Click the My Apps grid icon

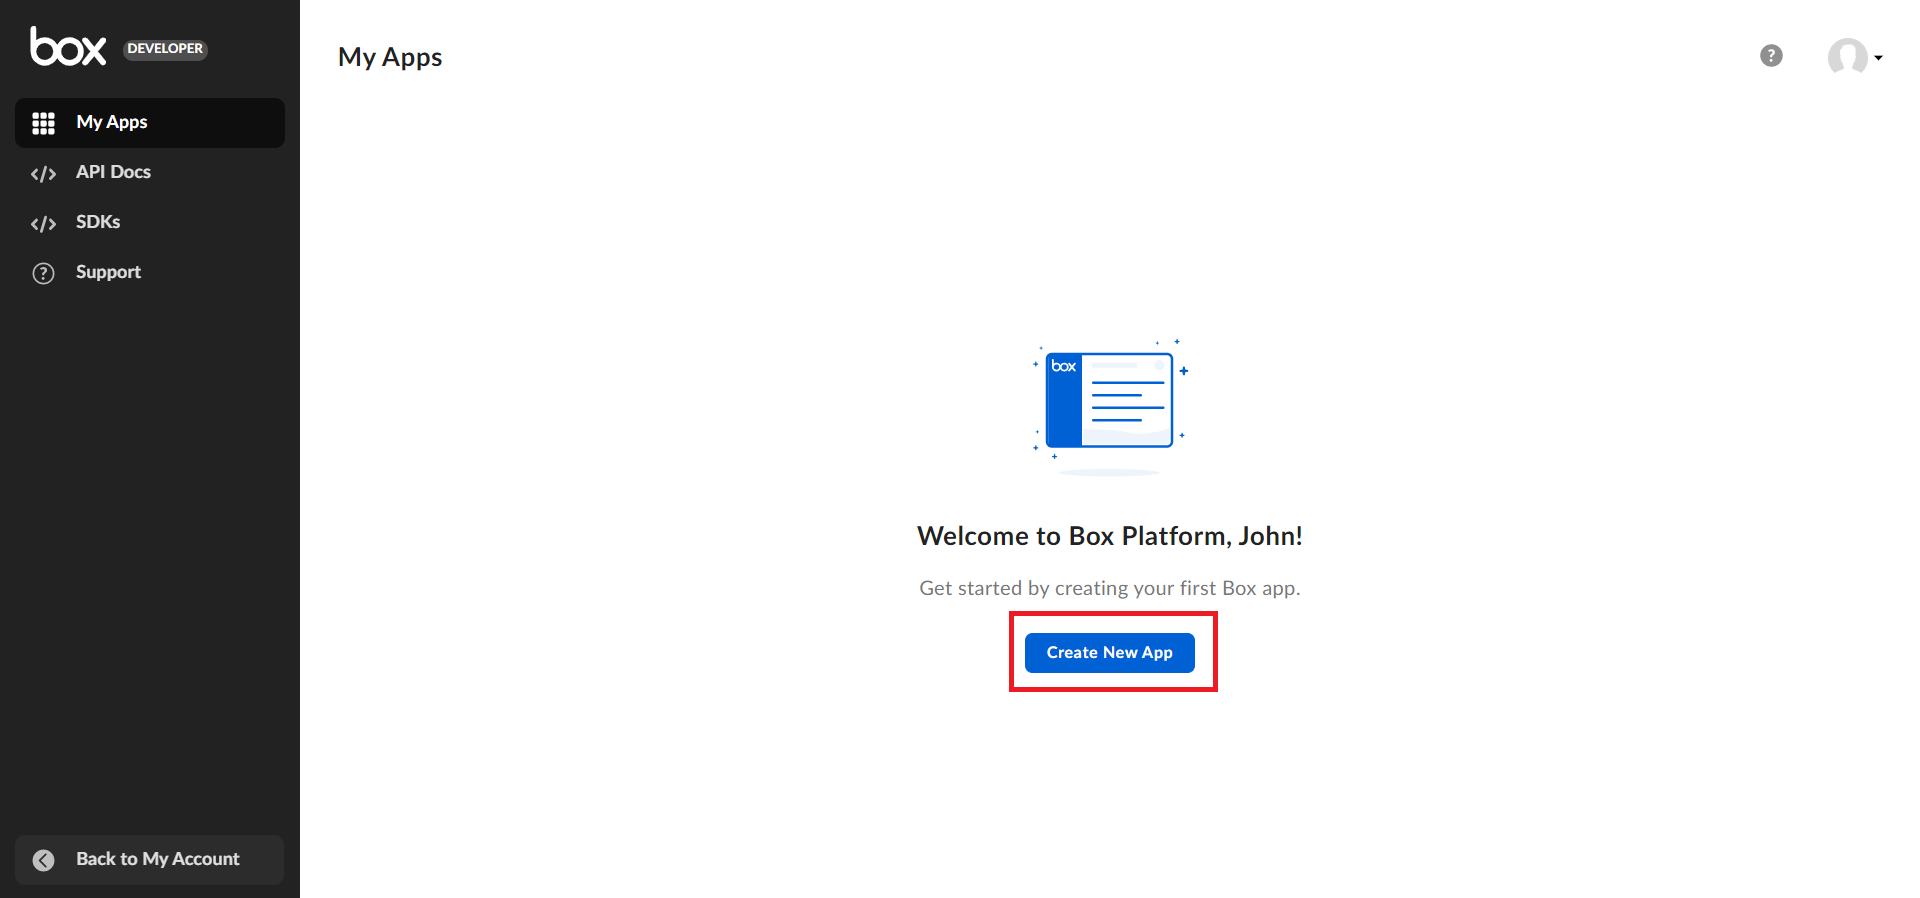point(43,123)
